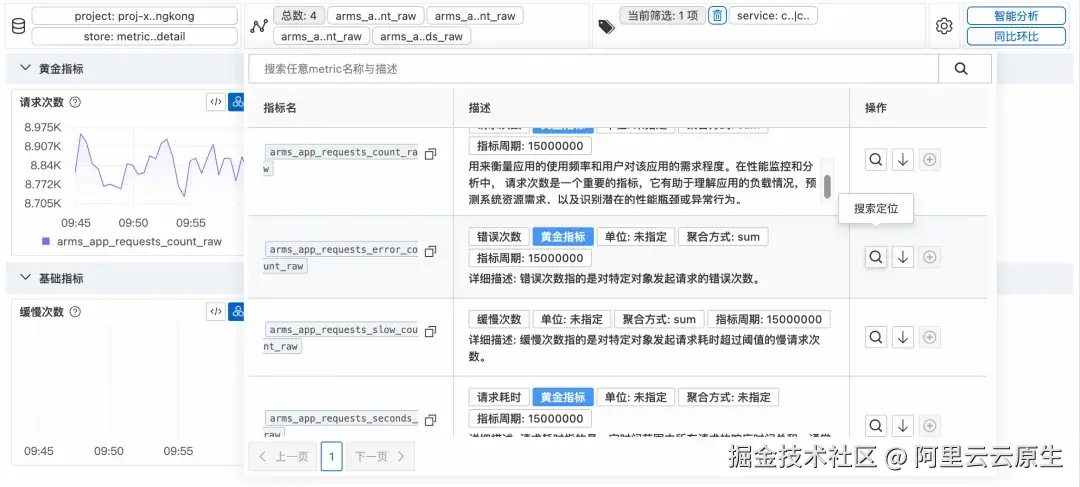This screenshot has height=487, width=1080.
Task: Click the 聚合方式: sum tag in error_count_raw row
Action: point(723,237)
